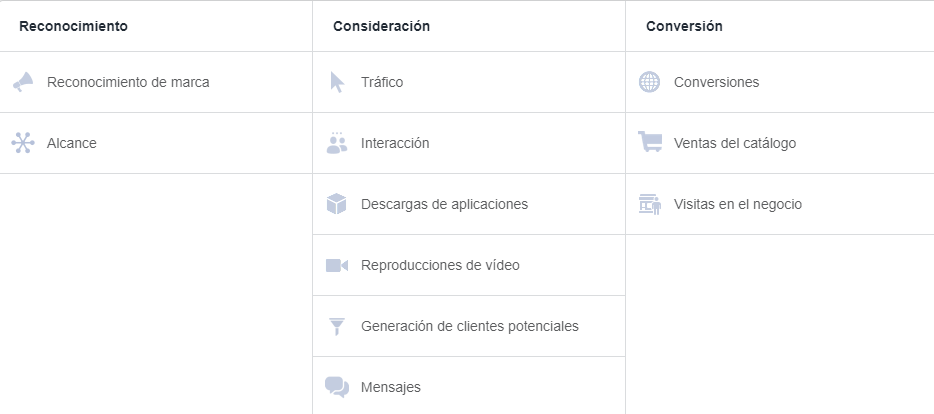This screenshot has width=934, height=414.
Task: Select the Ventas del catálogo option
Action: click(x=735, y=143)
